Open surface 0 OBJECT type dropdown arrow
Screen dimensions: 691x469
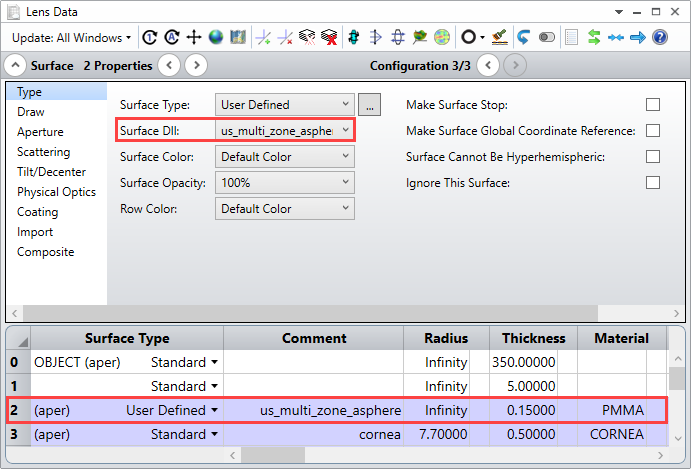click(x=215, y=362)
